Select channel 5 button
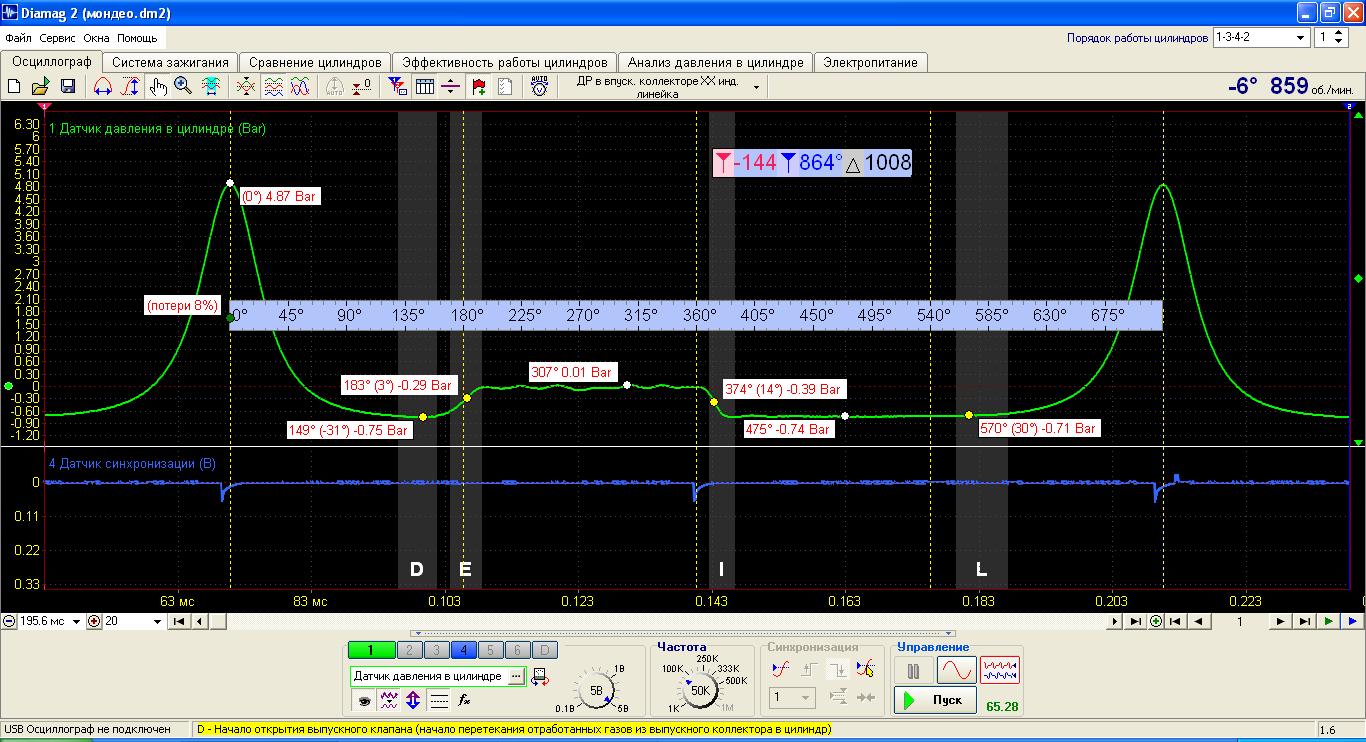This screenshot has height=742, width=1366. (x=490, y=650)
